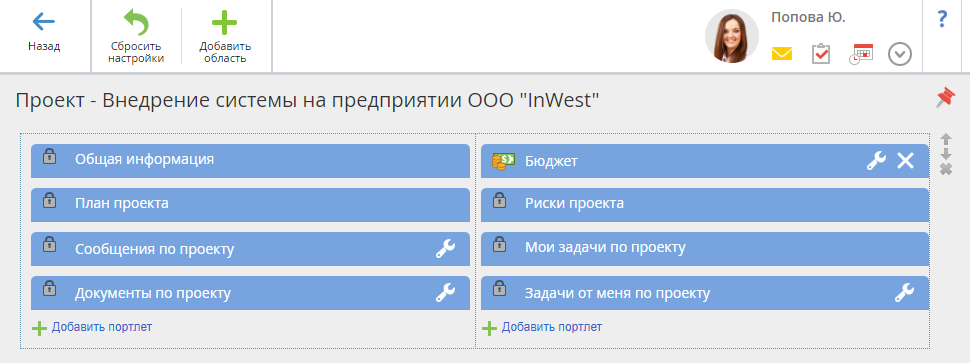Open the calendar icon in header
This screenshot has height=363, width=970.
(861, 54)
